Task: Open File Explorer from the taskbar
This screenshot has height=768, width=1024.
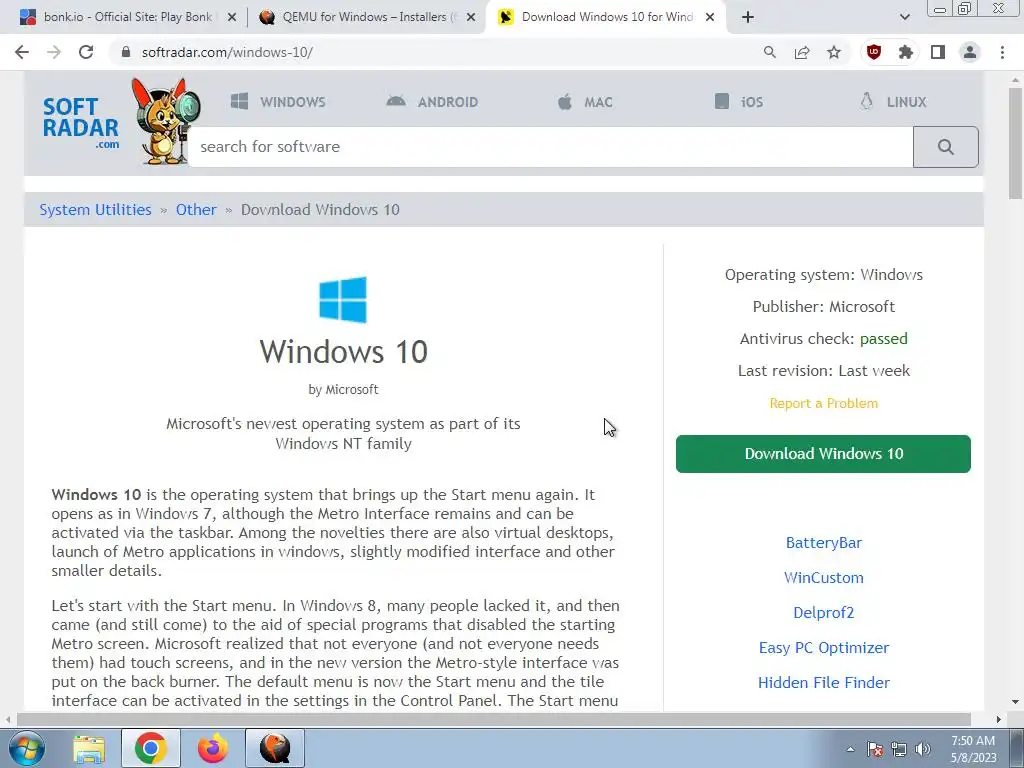Action: click(x=89, y=748)
